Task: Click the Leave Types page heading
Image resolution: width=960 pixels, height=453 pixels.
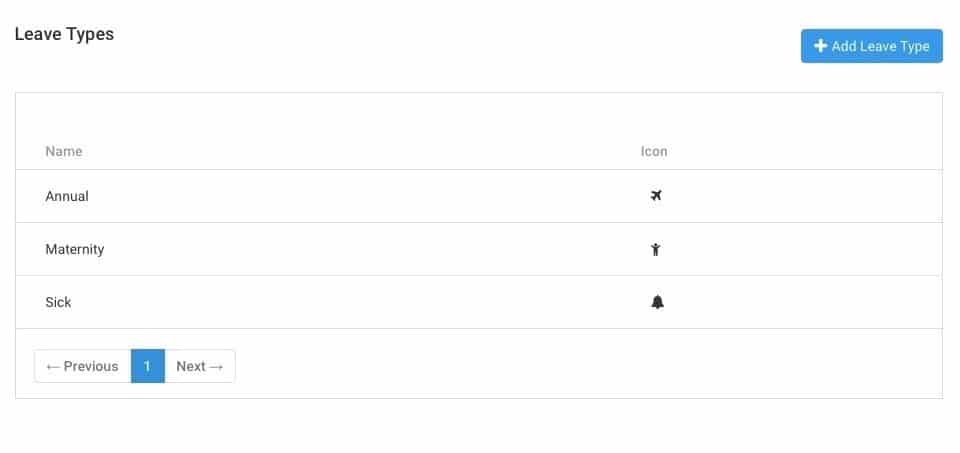Action: 64,34
